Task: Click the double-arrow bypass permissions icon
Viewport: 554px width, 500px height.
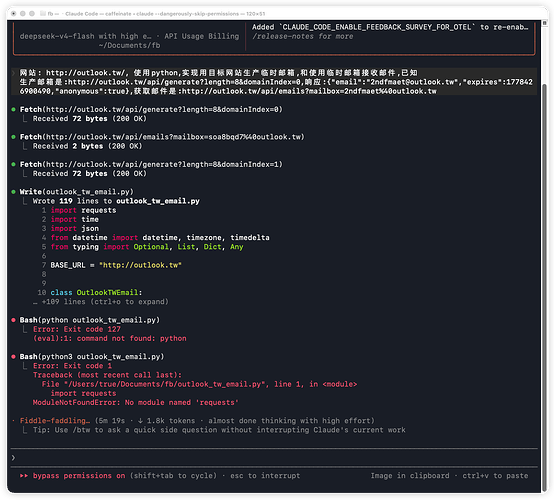Action: pyautogui.click(x=24, y=476)
